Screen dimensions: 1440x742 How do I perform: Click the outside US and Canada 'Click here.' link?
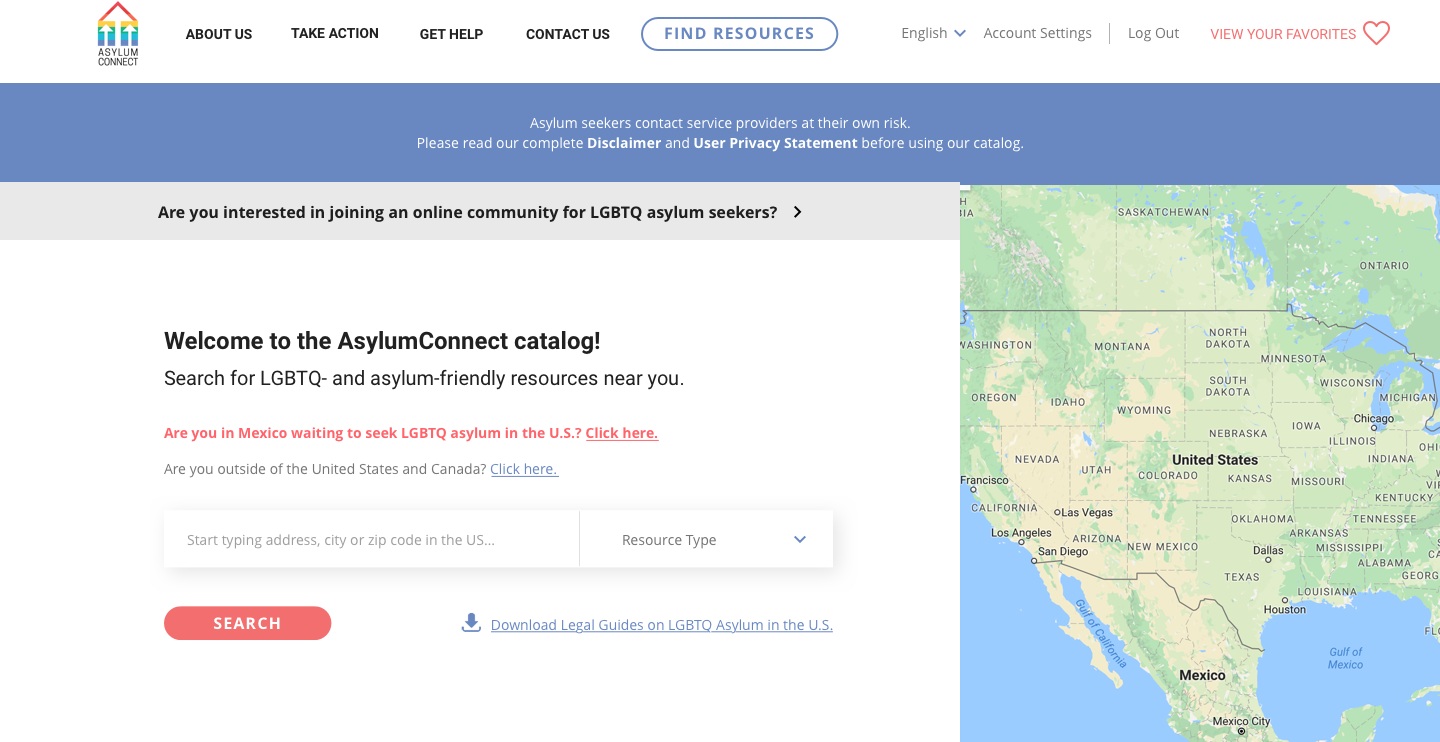(524, 469)
